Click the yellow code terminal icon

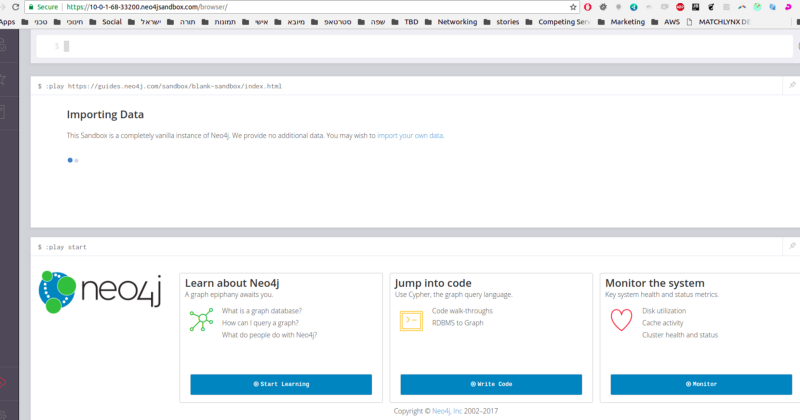click(411, 320)
